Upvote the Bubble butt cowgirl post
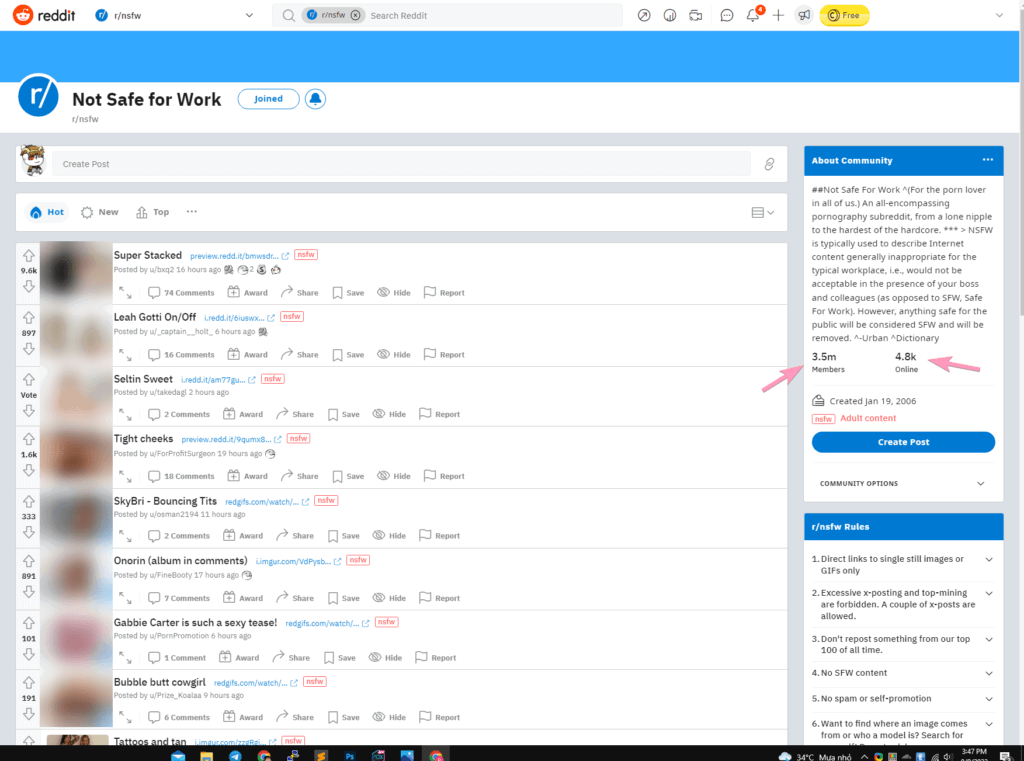Screen dimensions: 1024x761 [x=29, y=683]
